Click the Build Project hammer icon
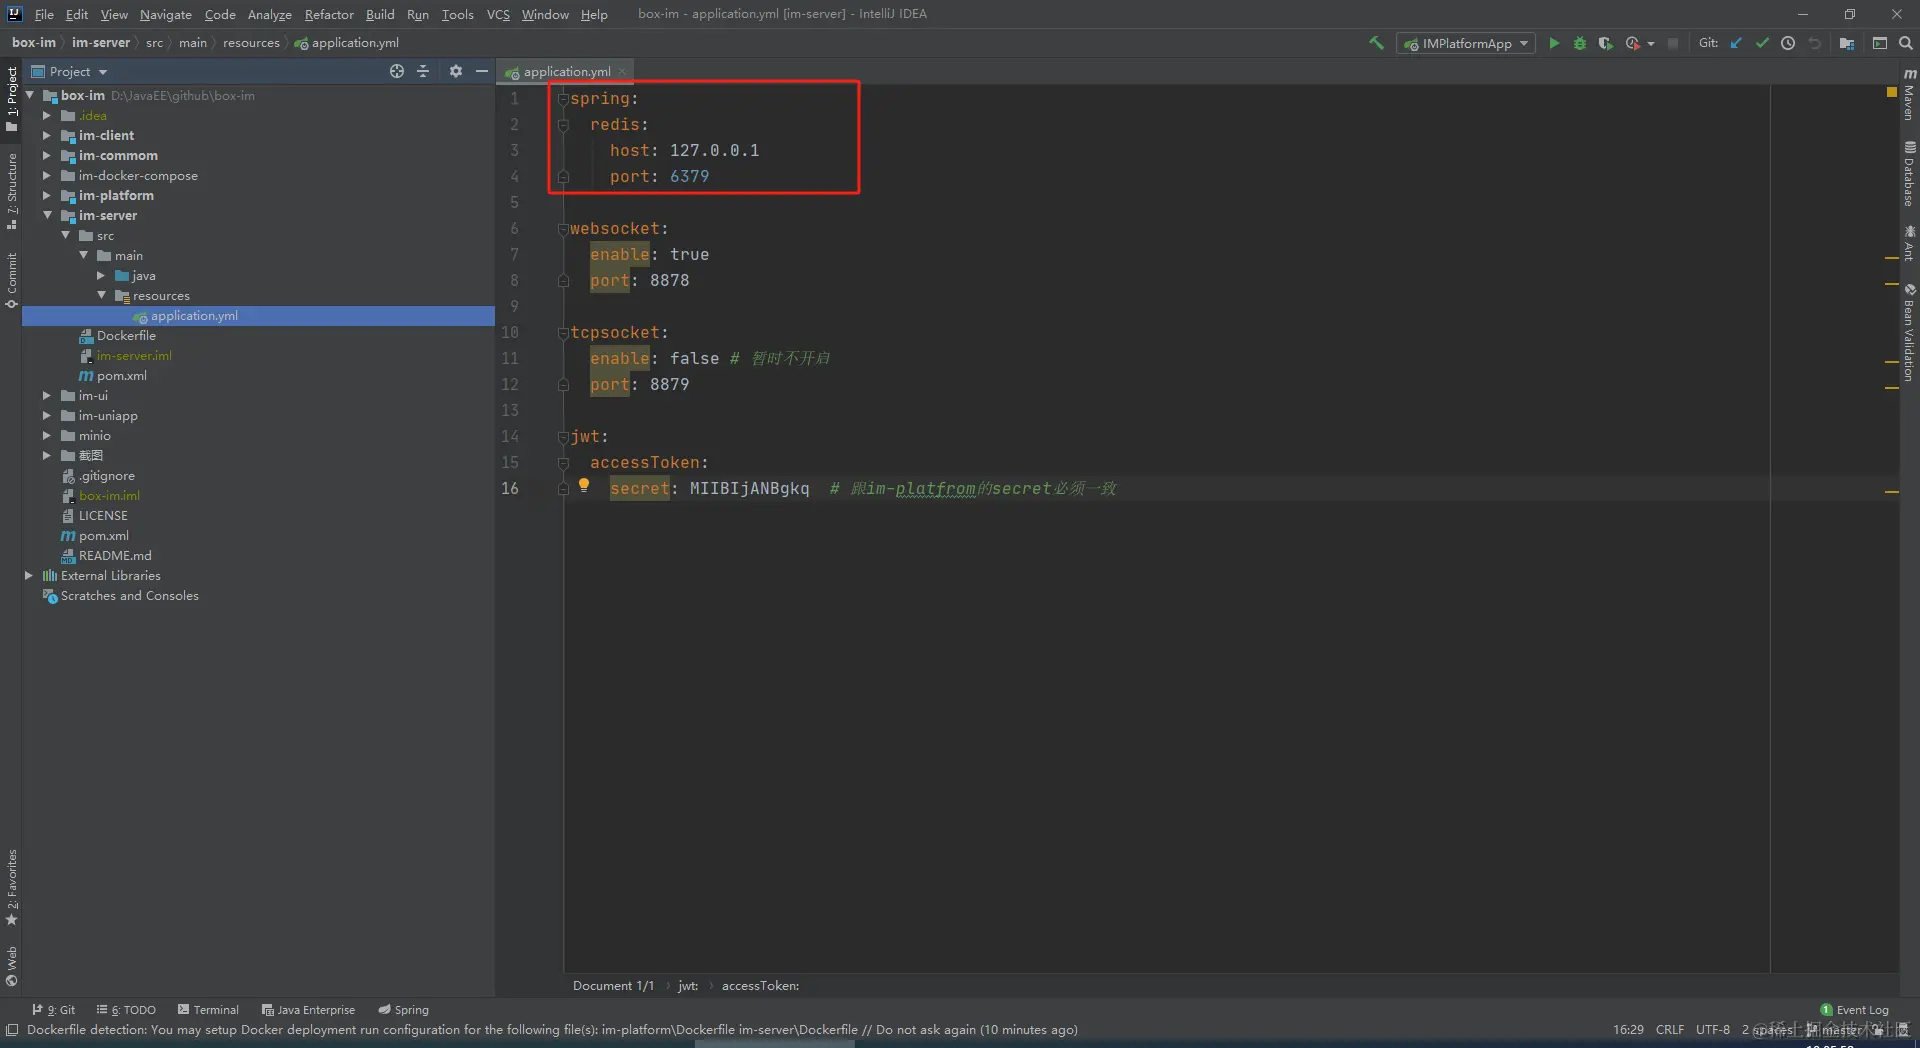1920x1048 pixels. click(1376, 43)
